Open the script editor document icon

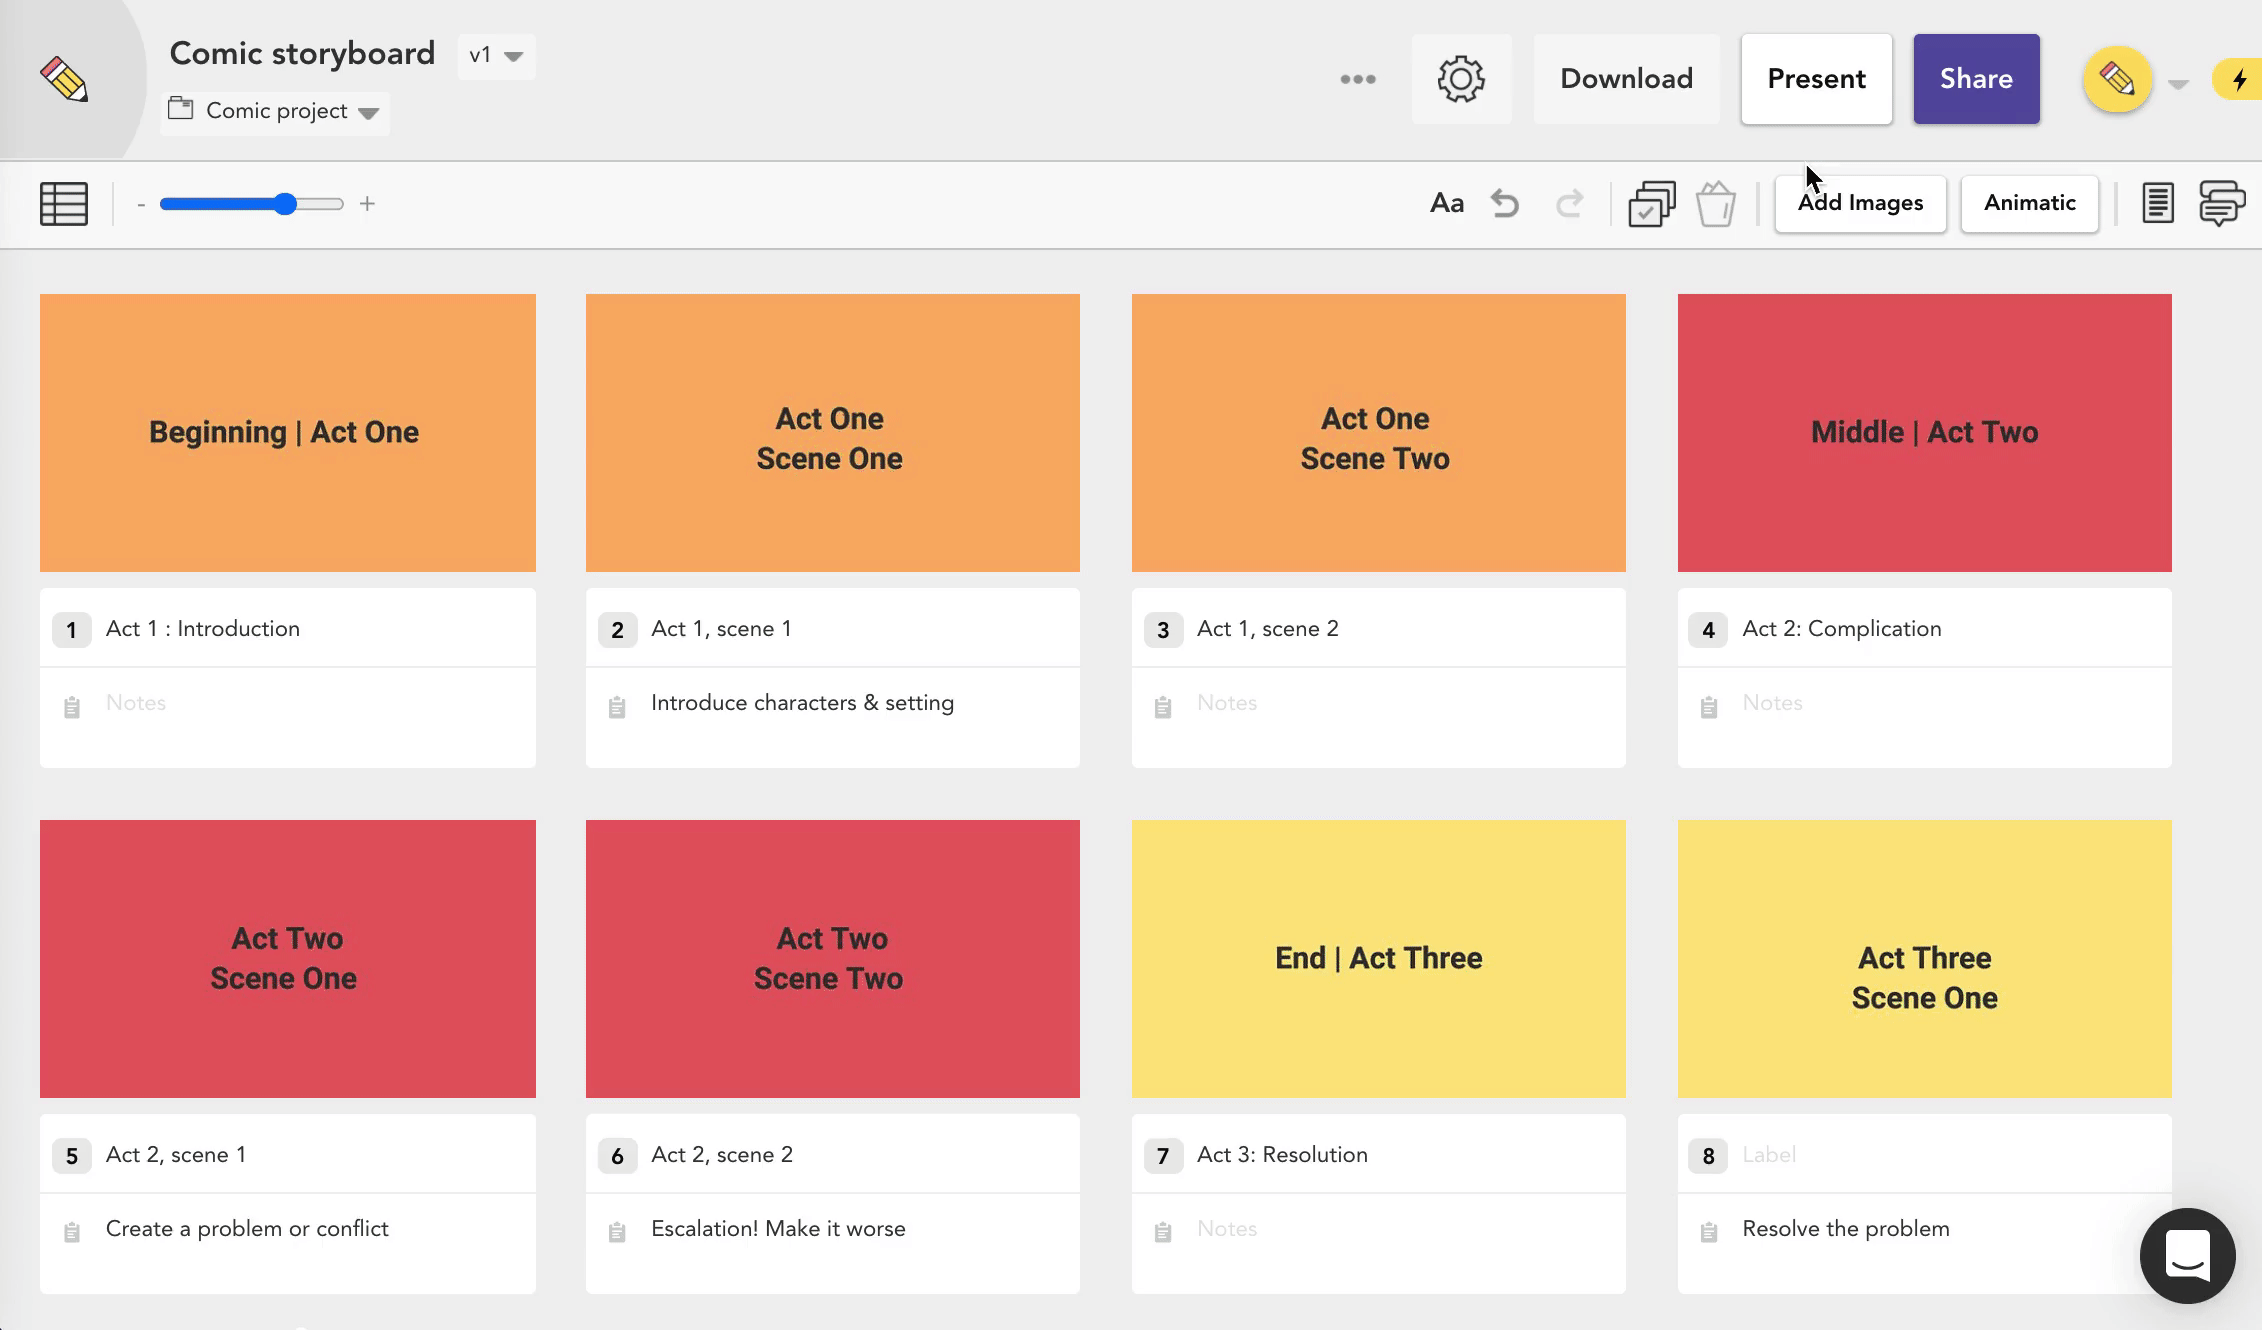pos(2157,204)
